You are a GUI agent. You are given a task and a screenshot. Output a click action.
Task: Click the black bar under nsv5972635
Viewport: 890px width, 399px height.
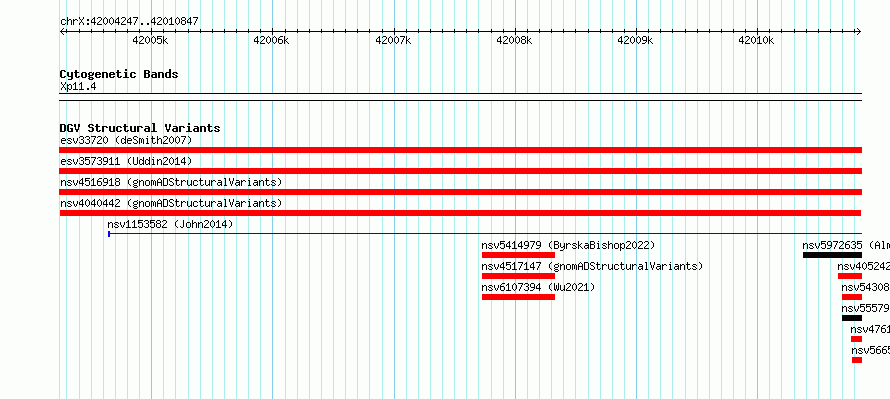832,255
